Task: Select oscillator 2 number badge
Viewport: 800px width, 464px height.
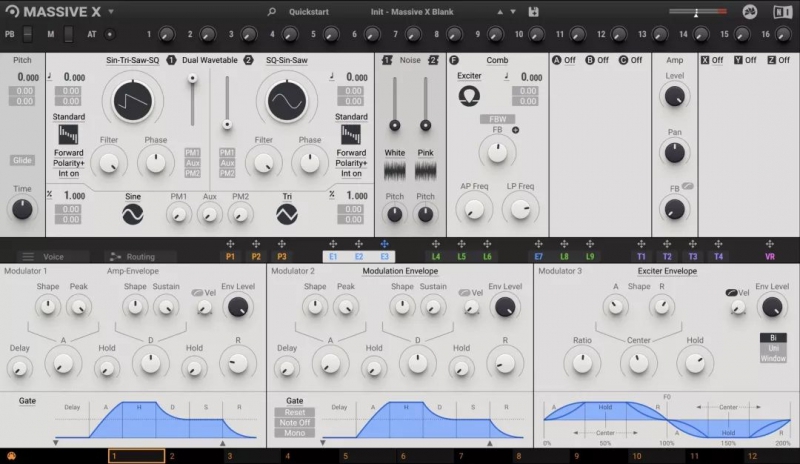Action: click(x=248, y=60)
